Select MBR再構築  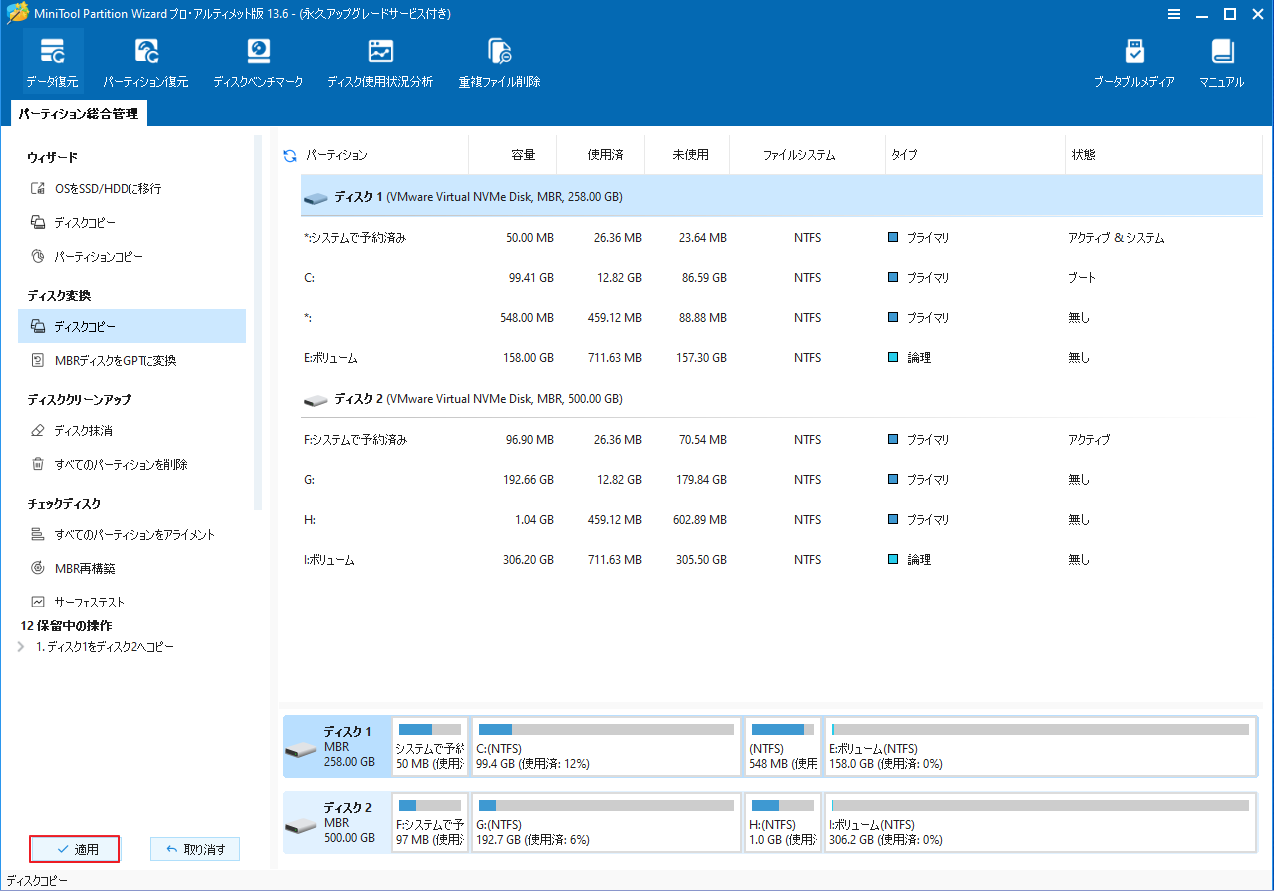click(73, 568)
